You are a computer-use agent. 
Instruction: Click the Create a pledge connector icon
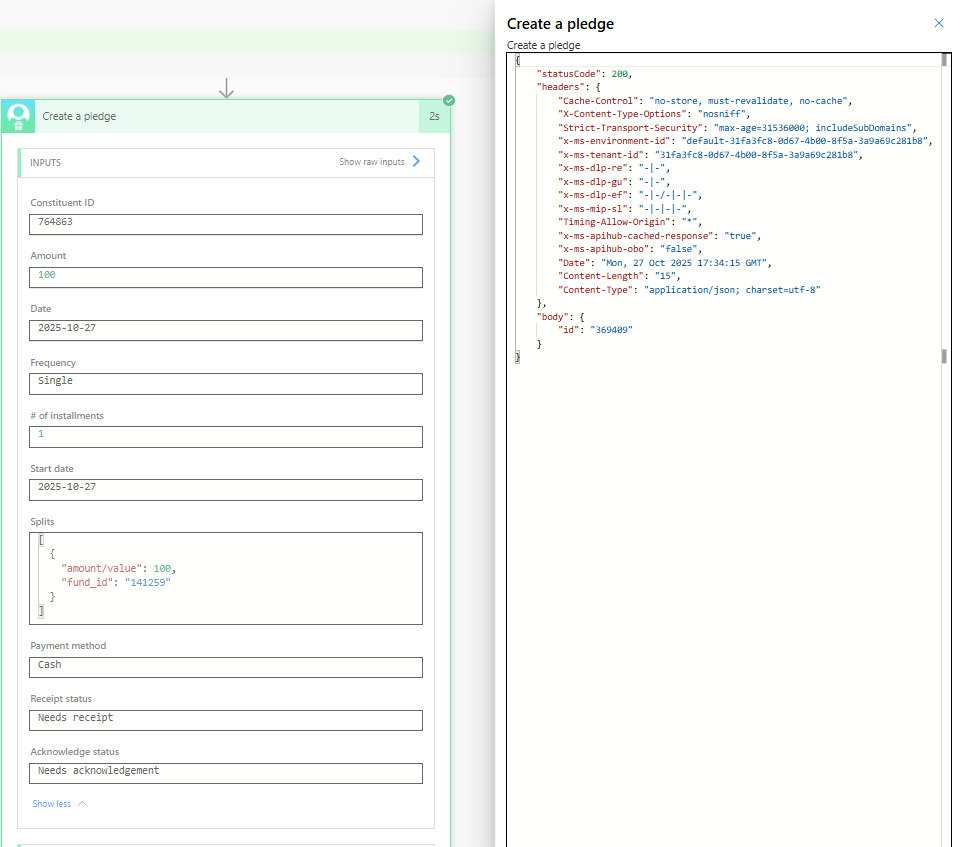click(x=18, y=117)
